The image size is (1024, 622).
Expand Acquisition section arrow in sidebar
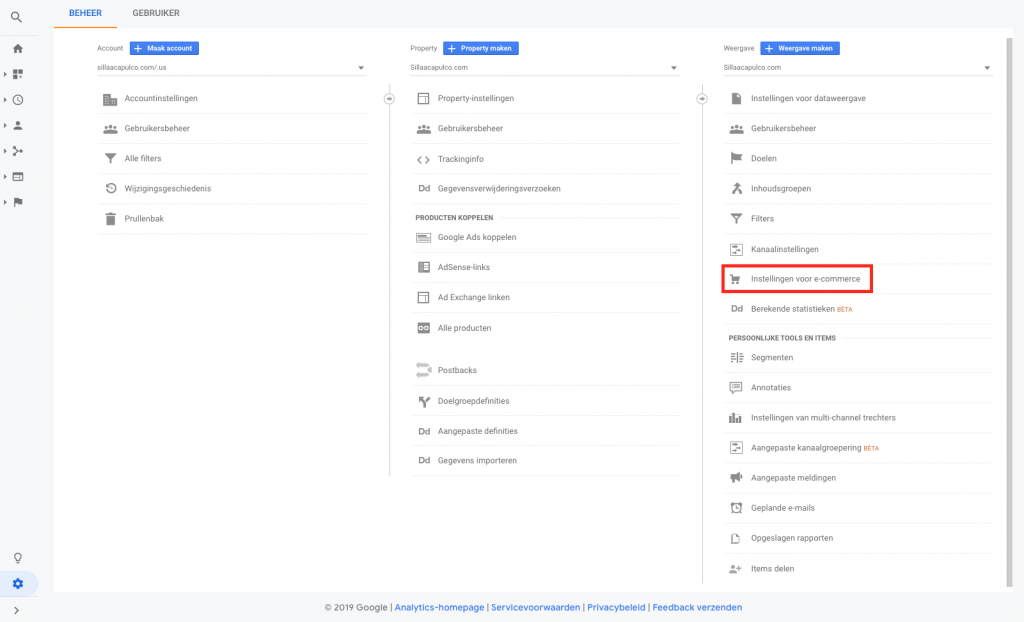(5, 151)
